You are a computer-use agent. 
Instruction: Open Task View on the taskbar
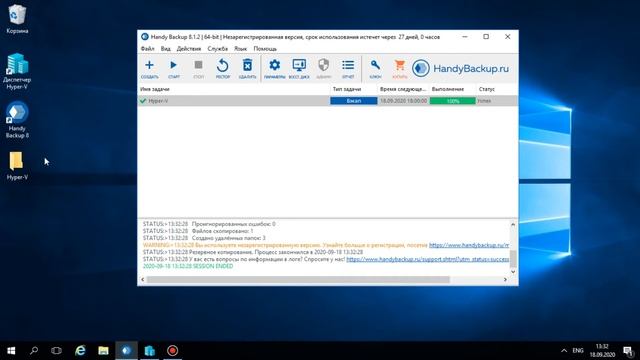click(x=56, y=351)
